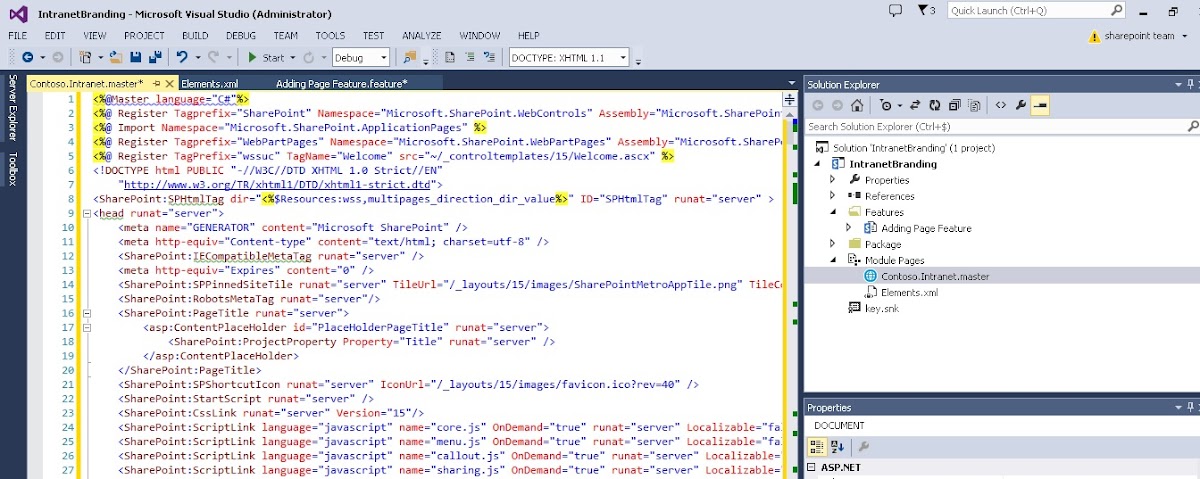
Task: Open the TOOLS menu
Action: click(x=330, y=36)
